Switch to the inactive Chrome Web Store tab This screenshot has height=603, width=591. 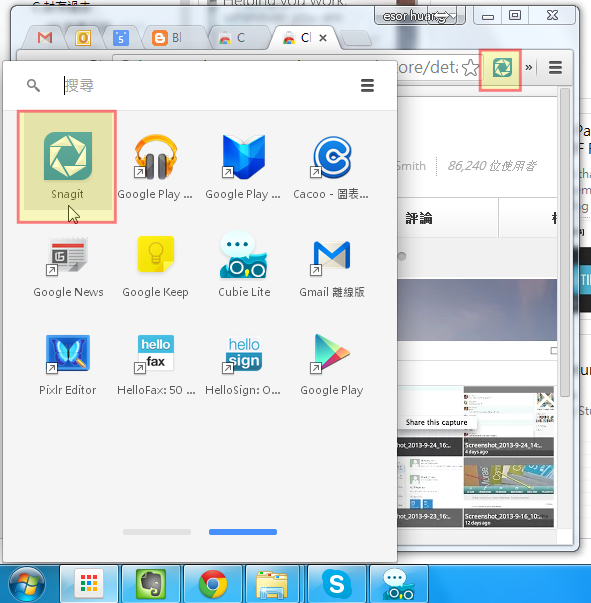tap(238, 38)
